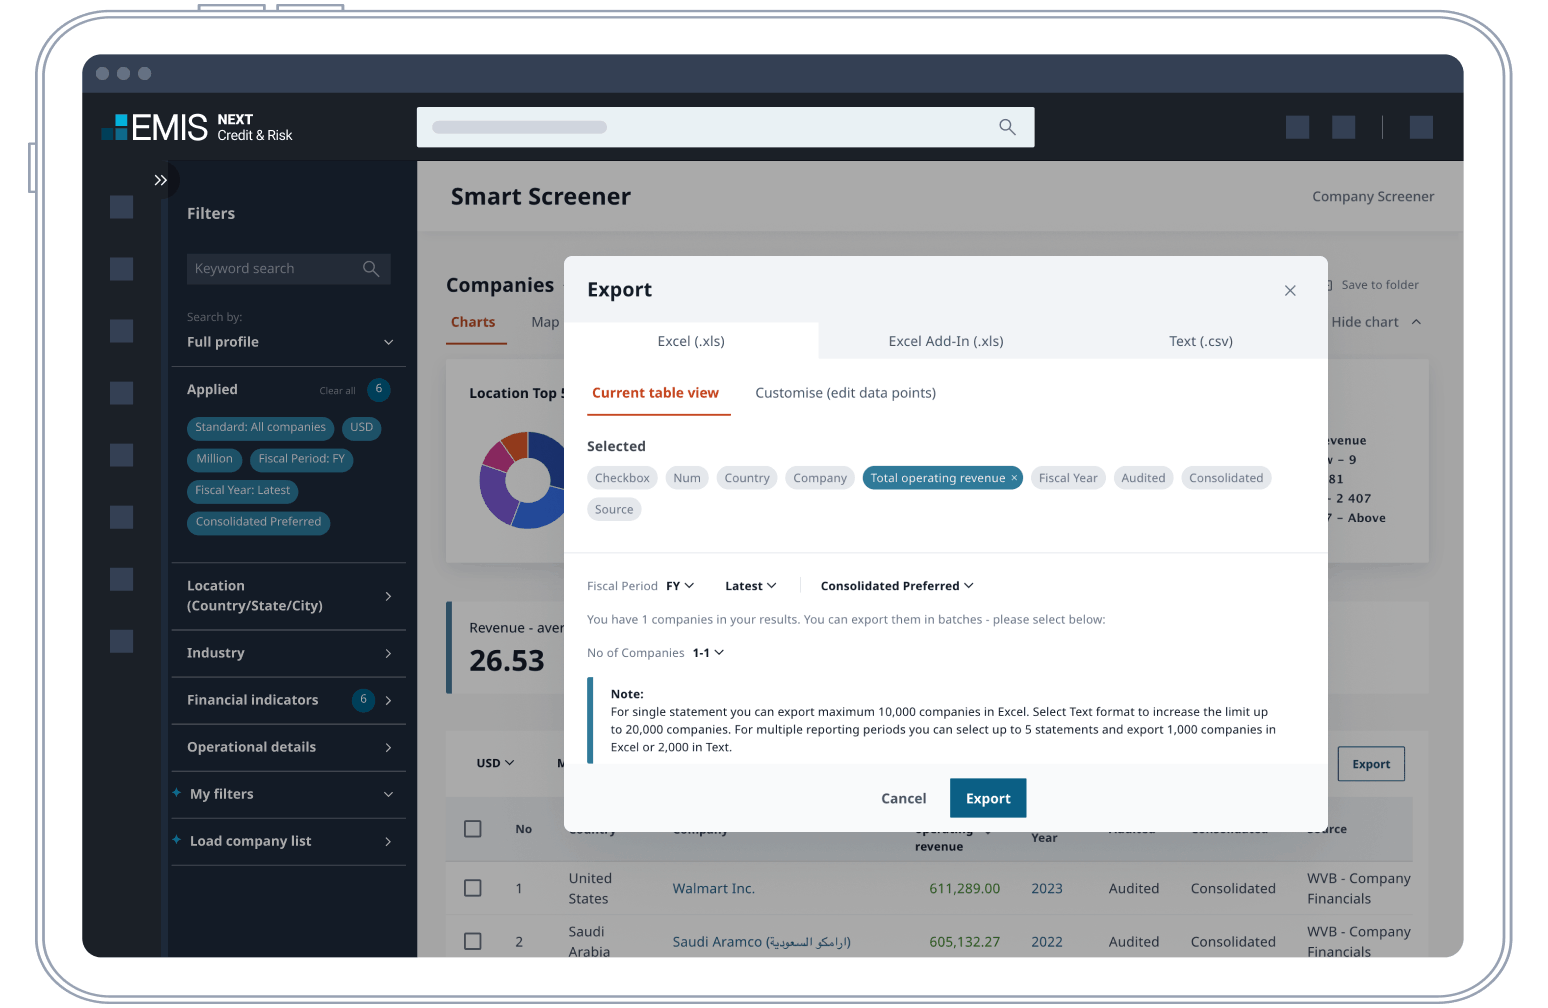
Task: Open the Consolidated Preferred dropdown
Action: (x=896, y=586)
